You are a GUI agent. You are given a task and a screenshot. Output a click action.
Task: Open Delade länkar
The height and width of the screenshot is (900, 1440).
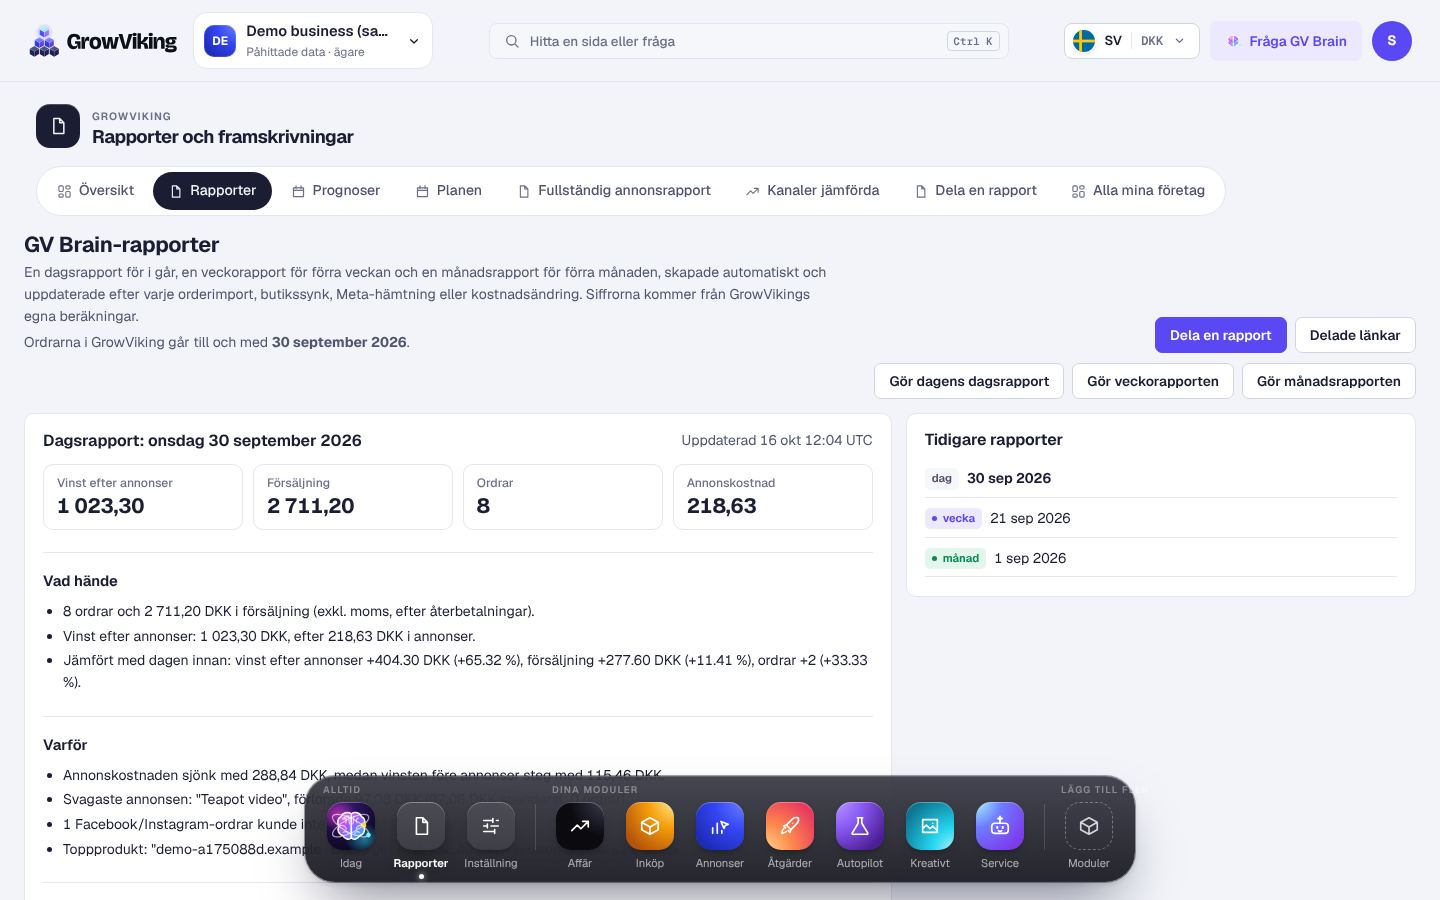coord(1355,335)
